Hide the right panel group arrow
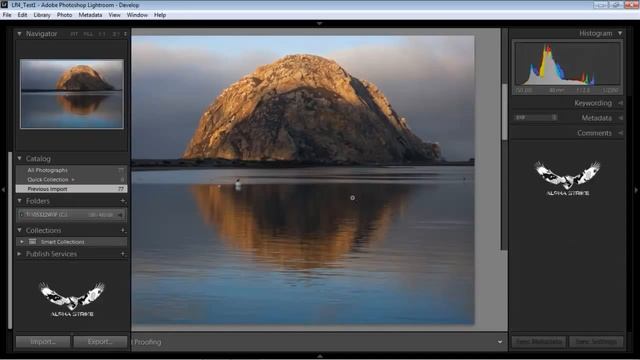 point(636,190)
